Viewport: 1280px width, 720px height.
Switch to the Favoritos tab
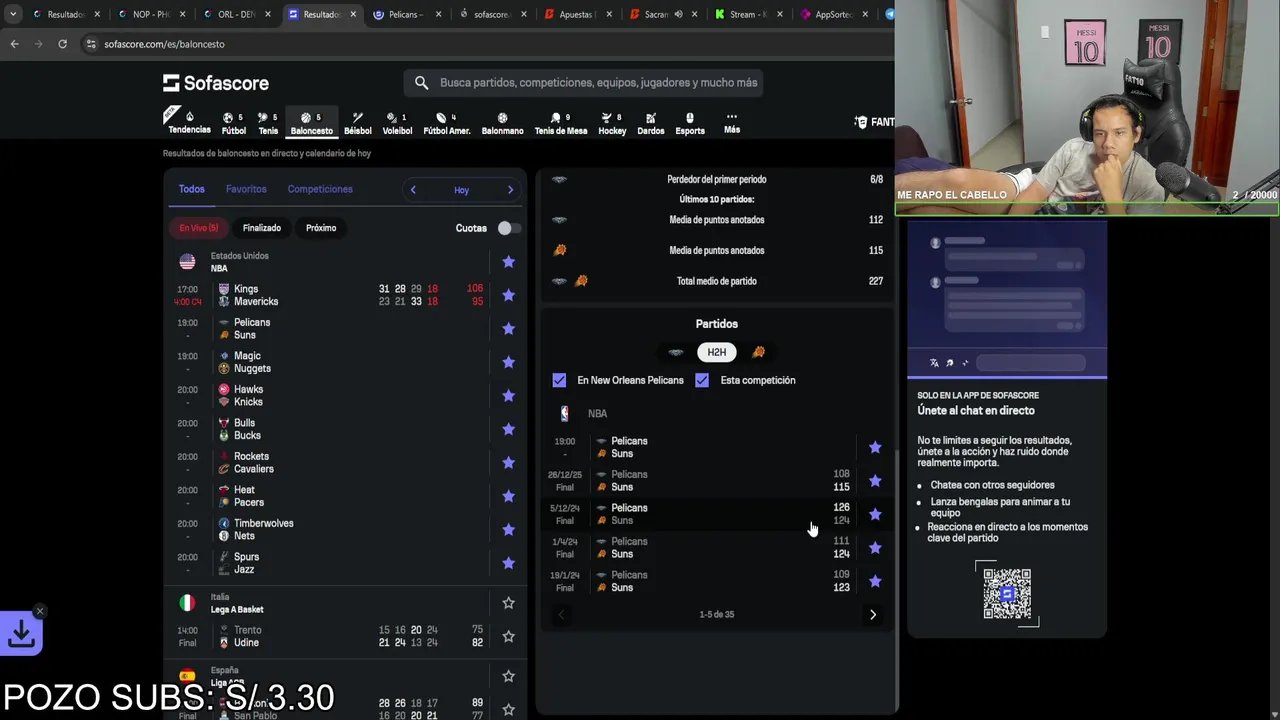[246, 189]
